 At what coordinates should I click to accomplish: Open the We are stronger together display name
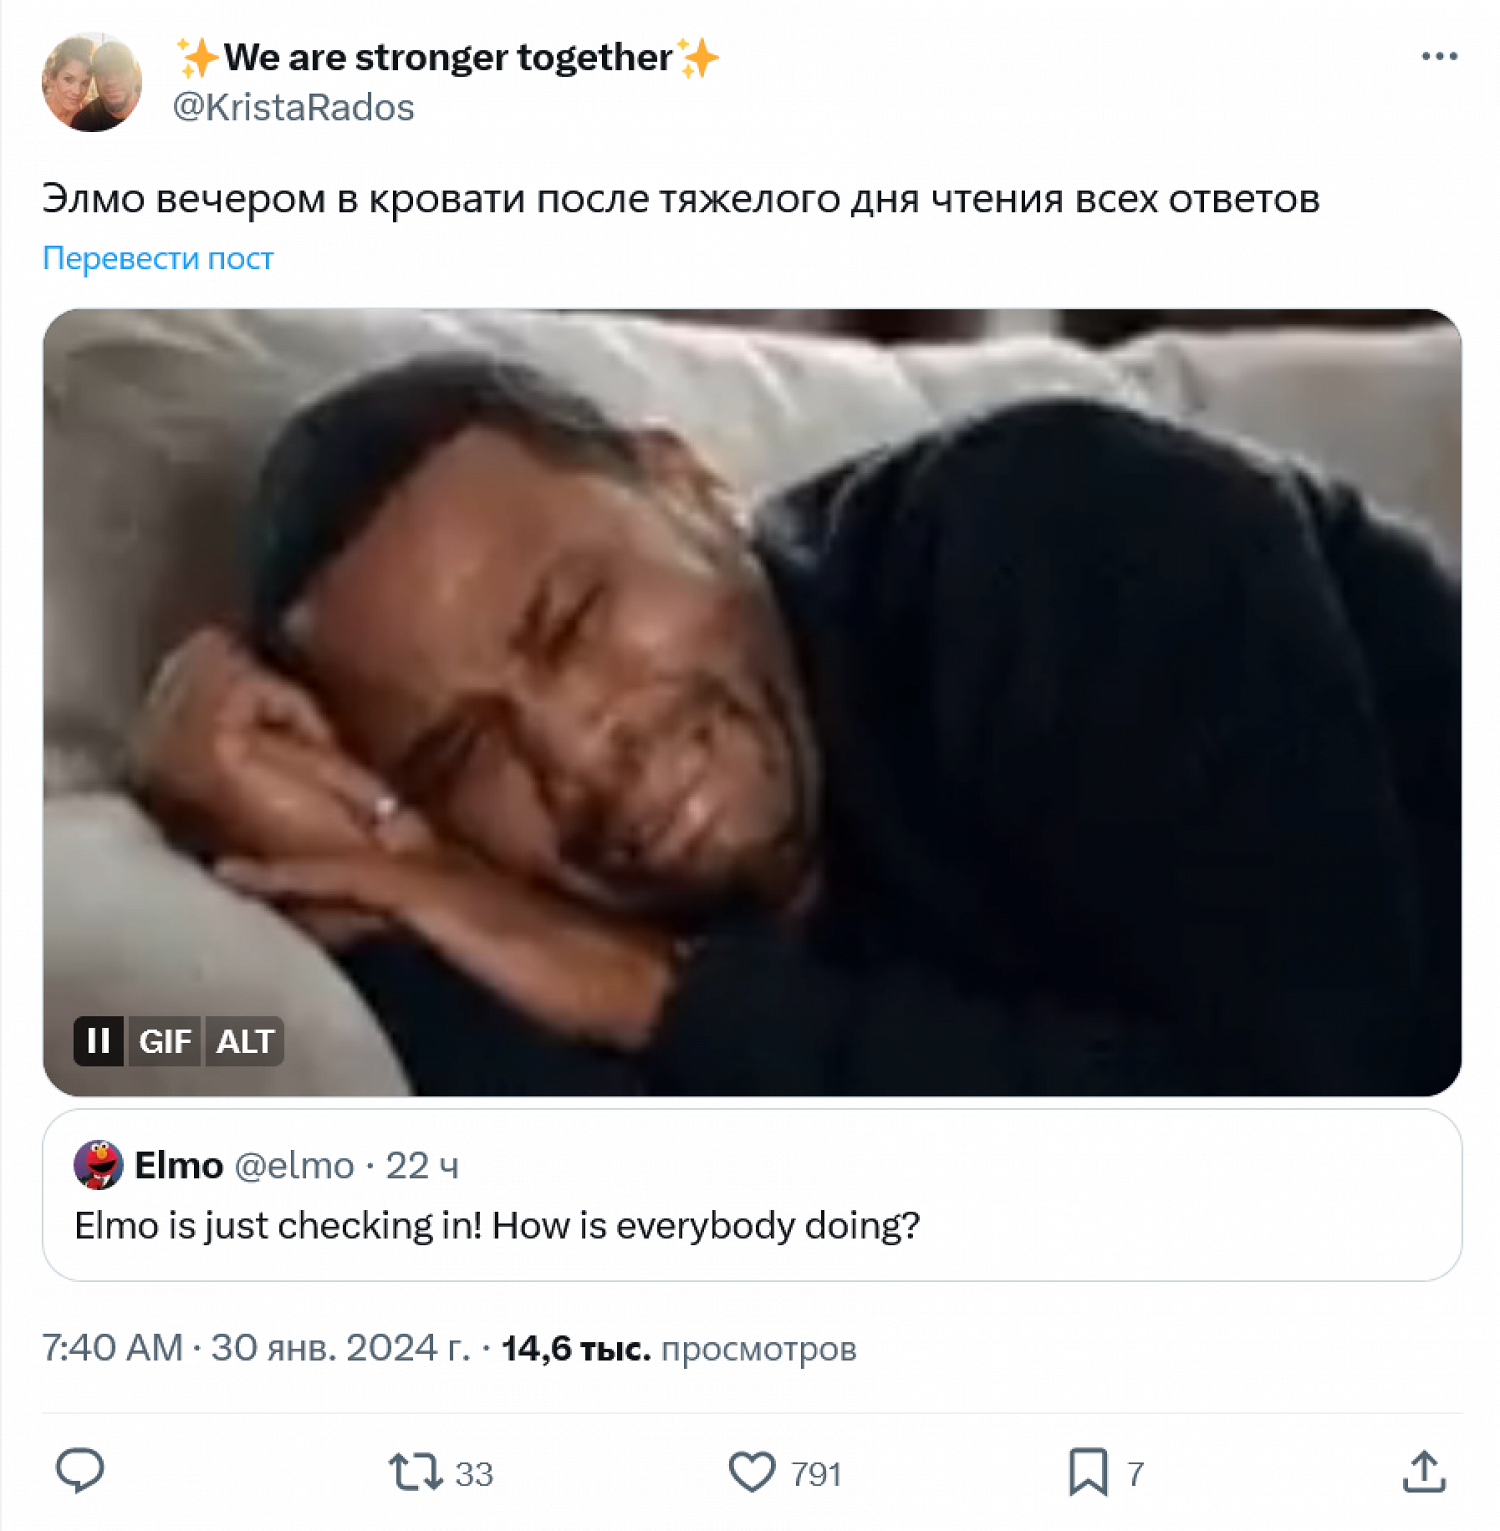click(447, 57)
